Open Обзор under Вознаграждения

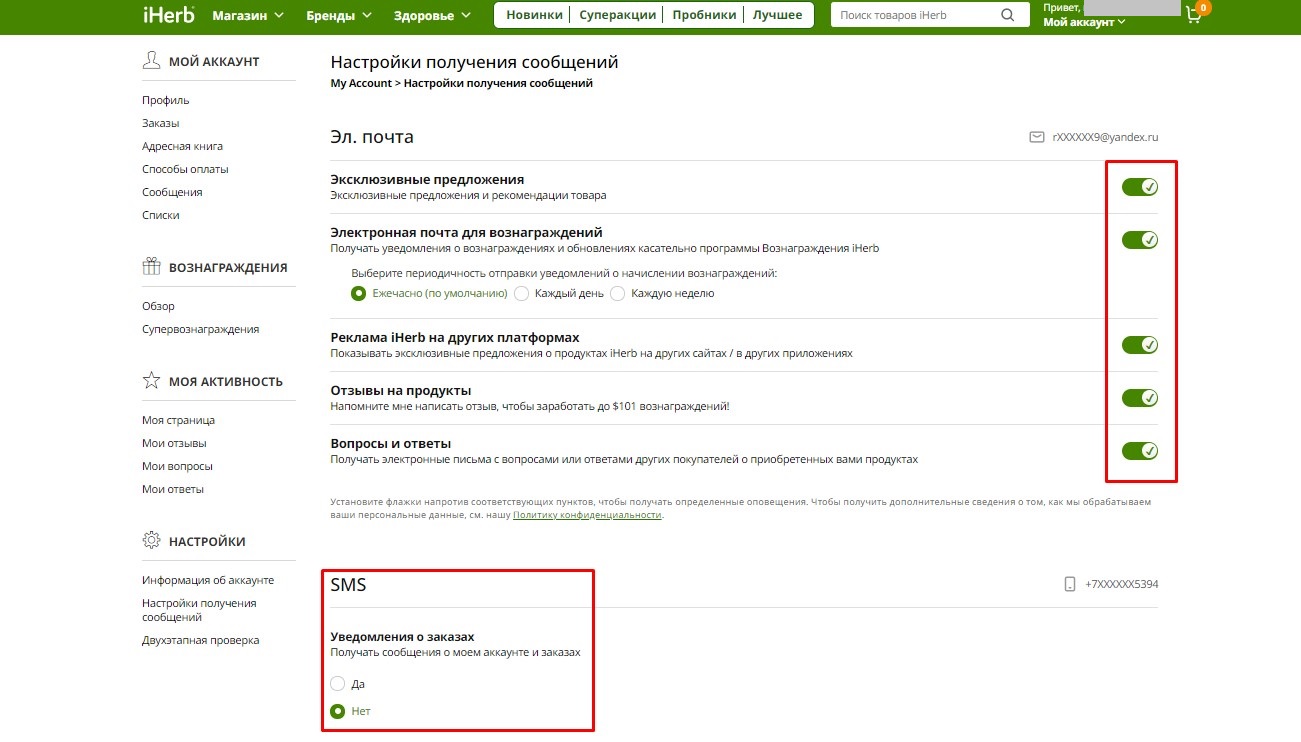click(158, 306)
